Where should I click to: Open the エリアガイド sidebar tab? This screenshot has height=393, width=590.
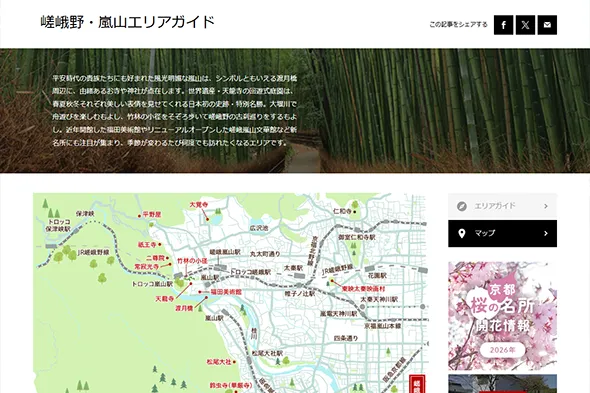(x=502, y=206)
